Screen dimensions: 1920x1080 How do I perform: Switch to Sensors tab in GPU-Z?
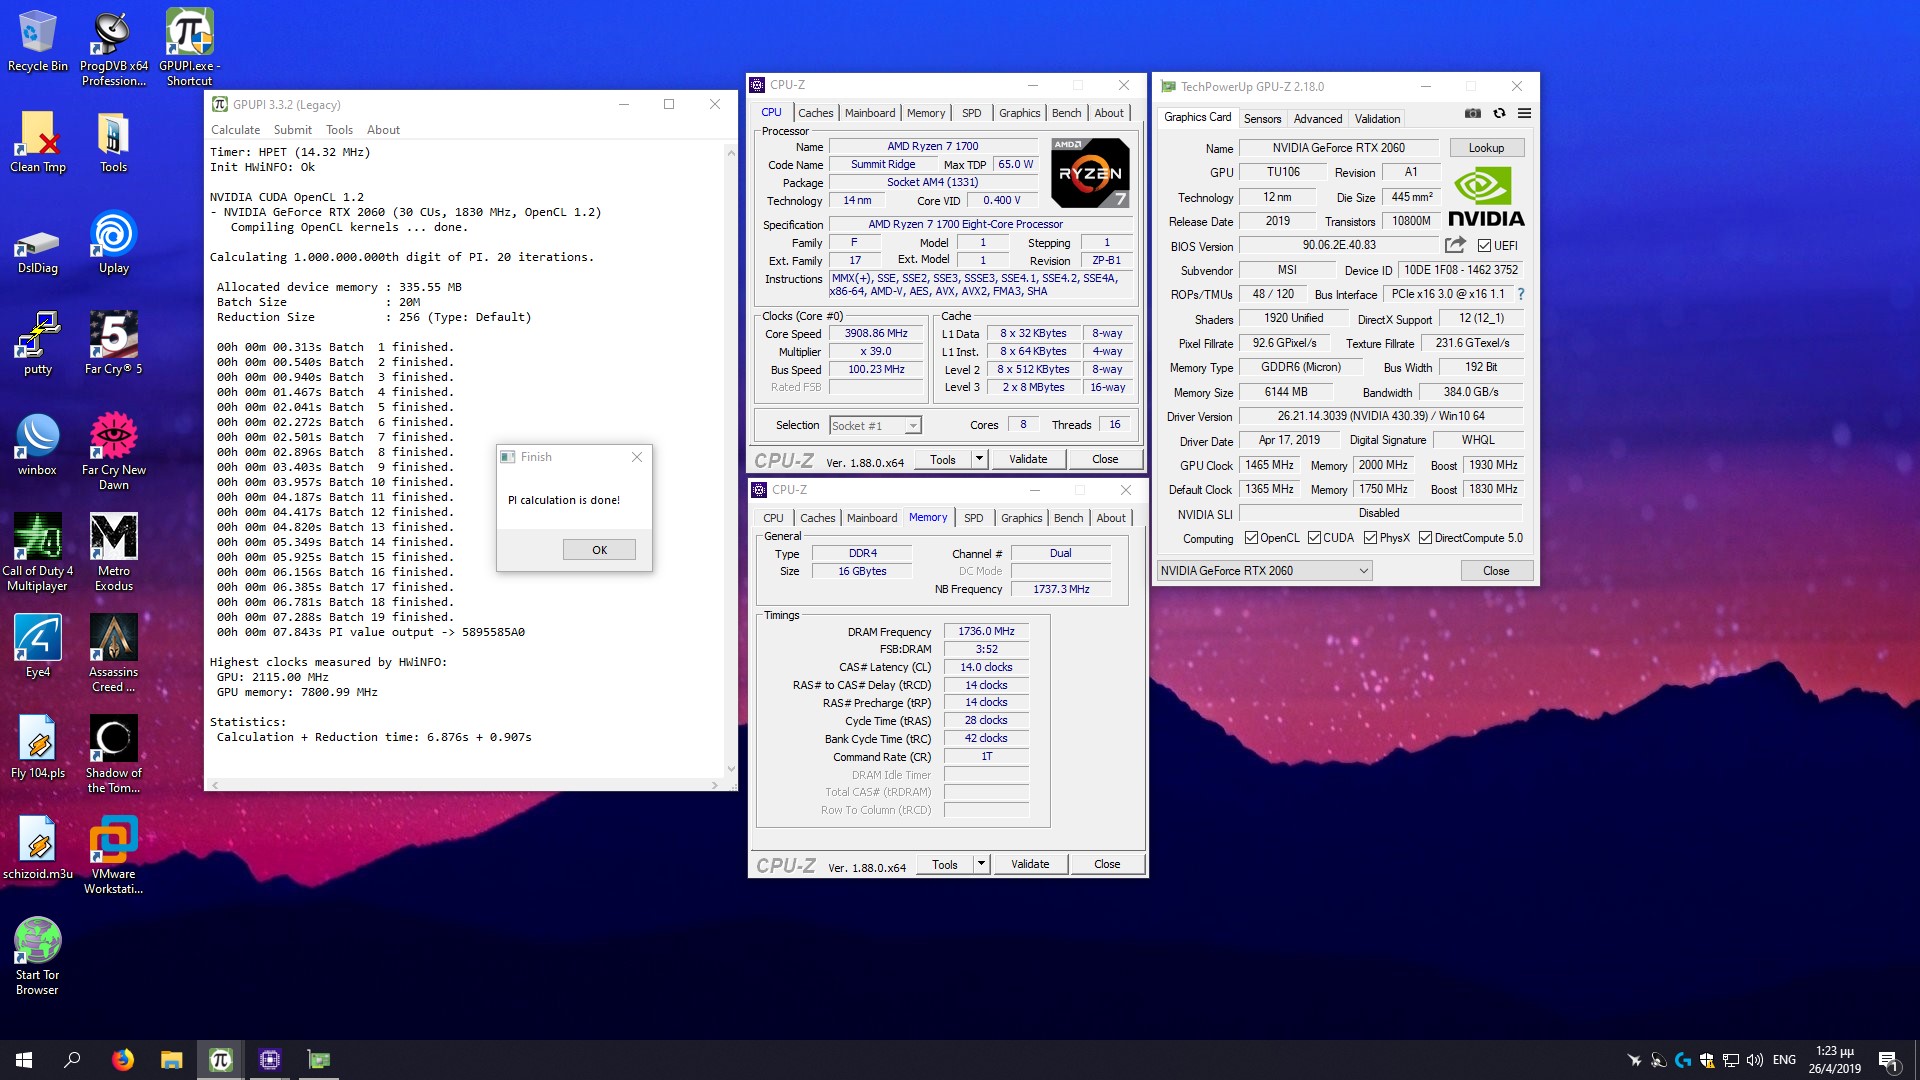1262,118
